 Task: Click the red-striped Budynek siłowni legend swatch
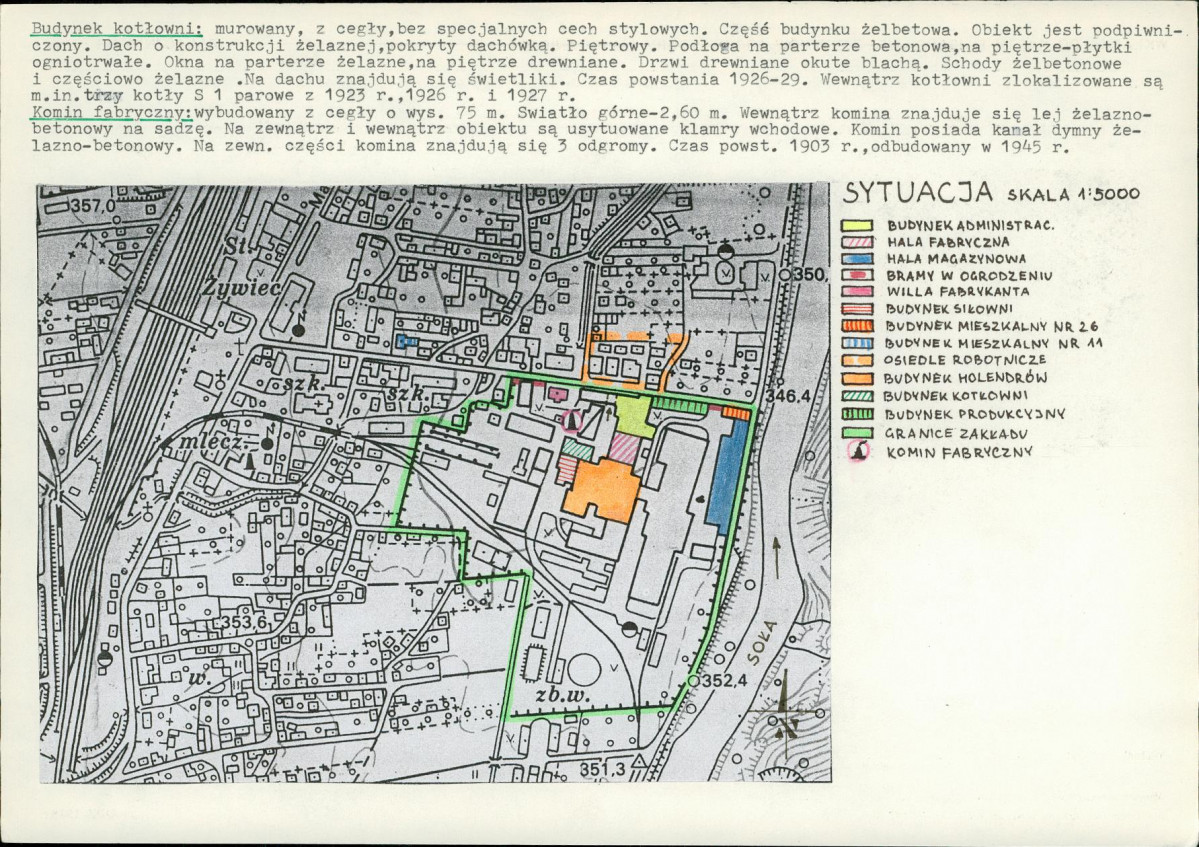pos(856,309)
